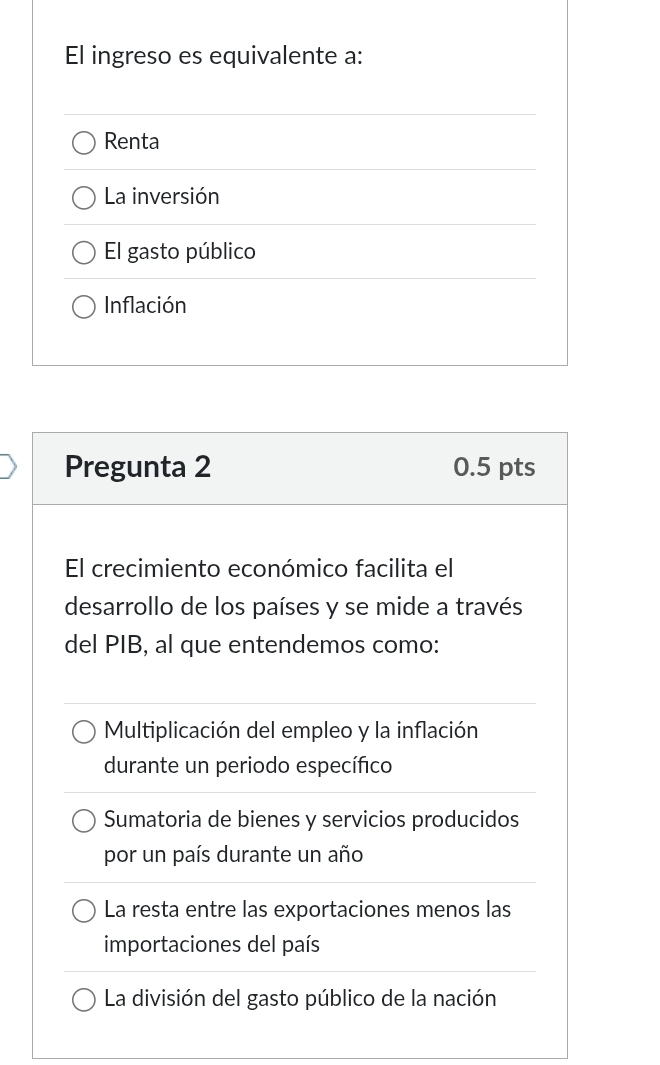Click the La inversión answer text

(162, 197)
